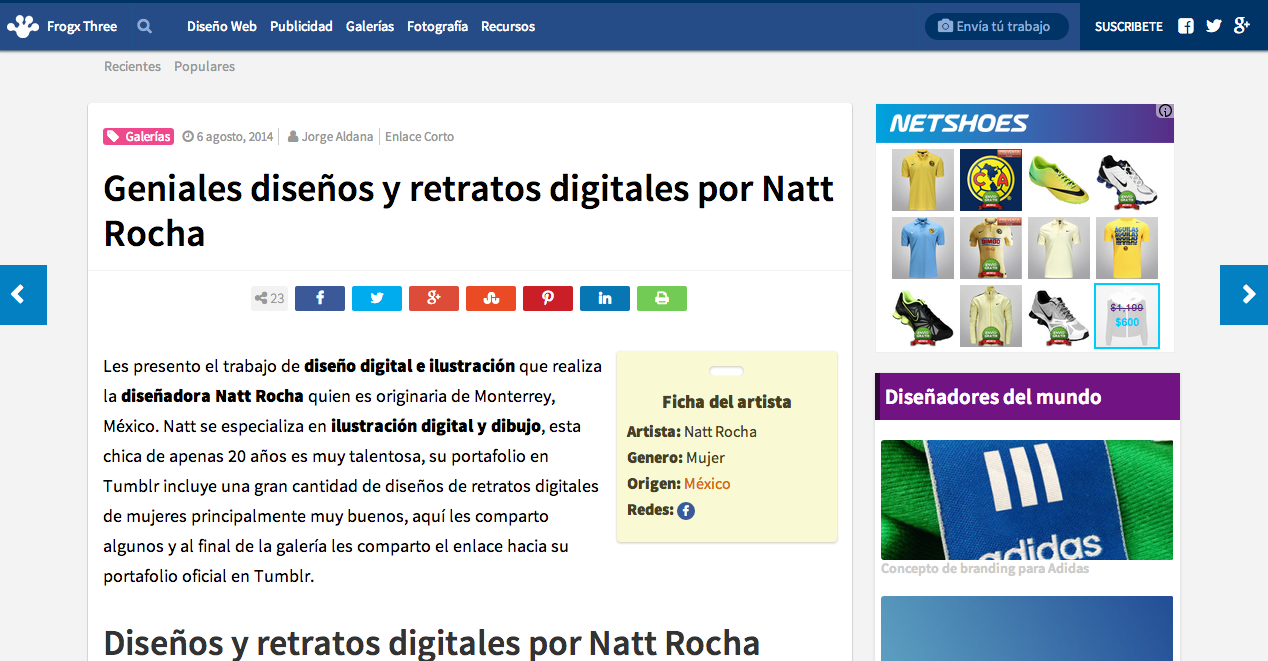Screen dimensions: 1268x661
Task: Share article on Google Plus button
Action: [434, 298]
